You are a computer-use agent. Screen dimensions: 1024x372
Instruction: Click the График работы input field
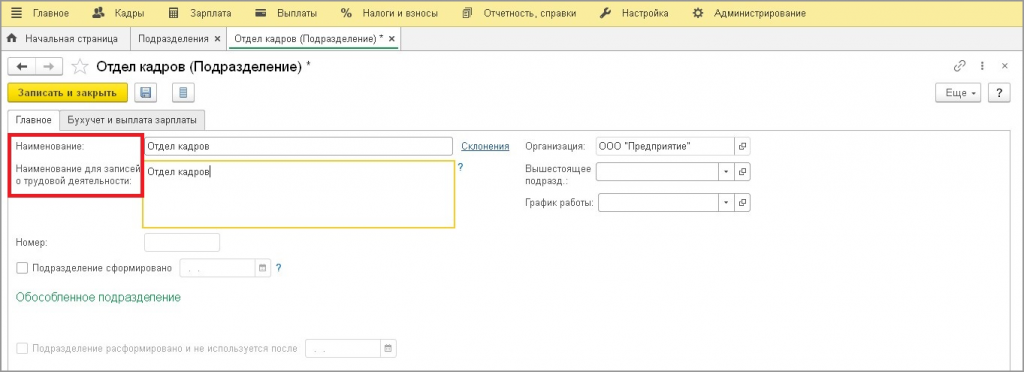pos(658,203)
